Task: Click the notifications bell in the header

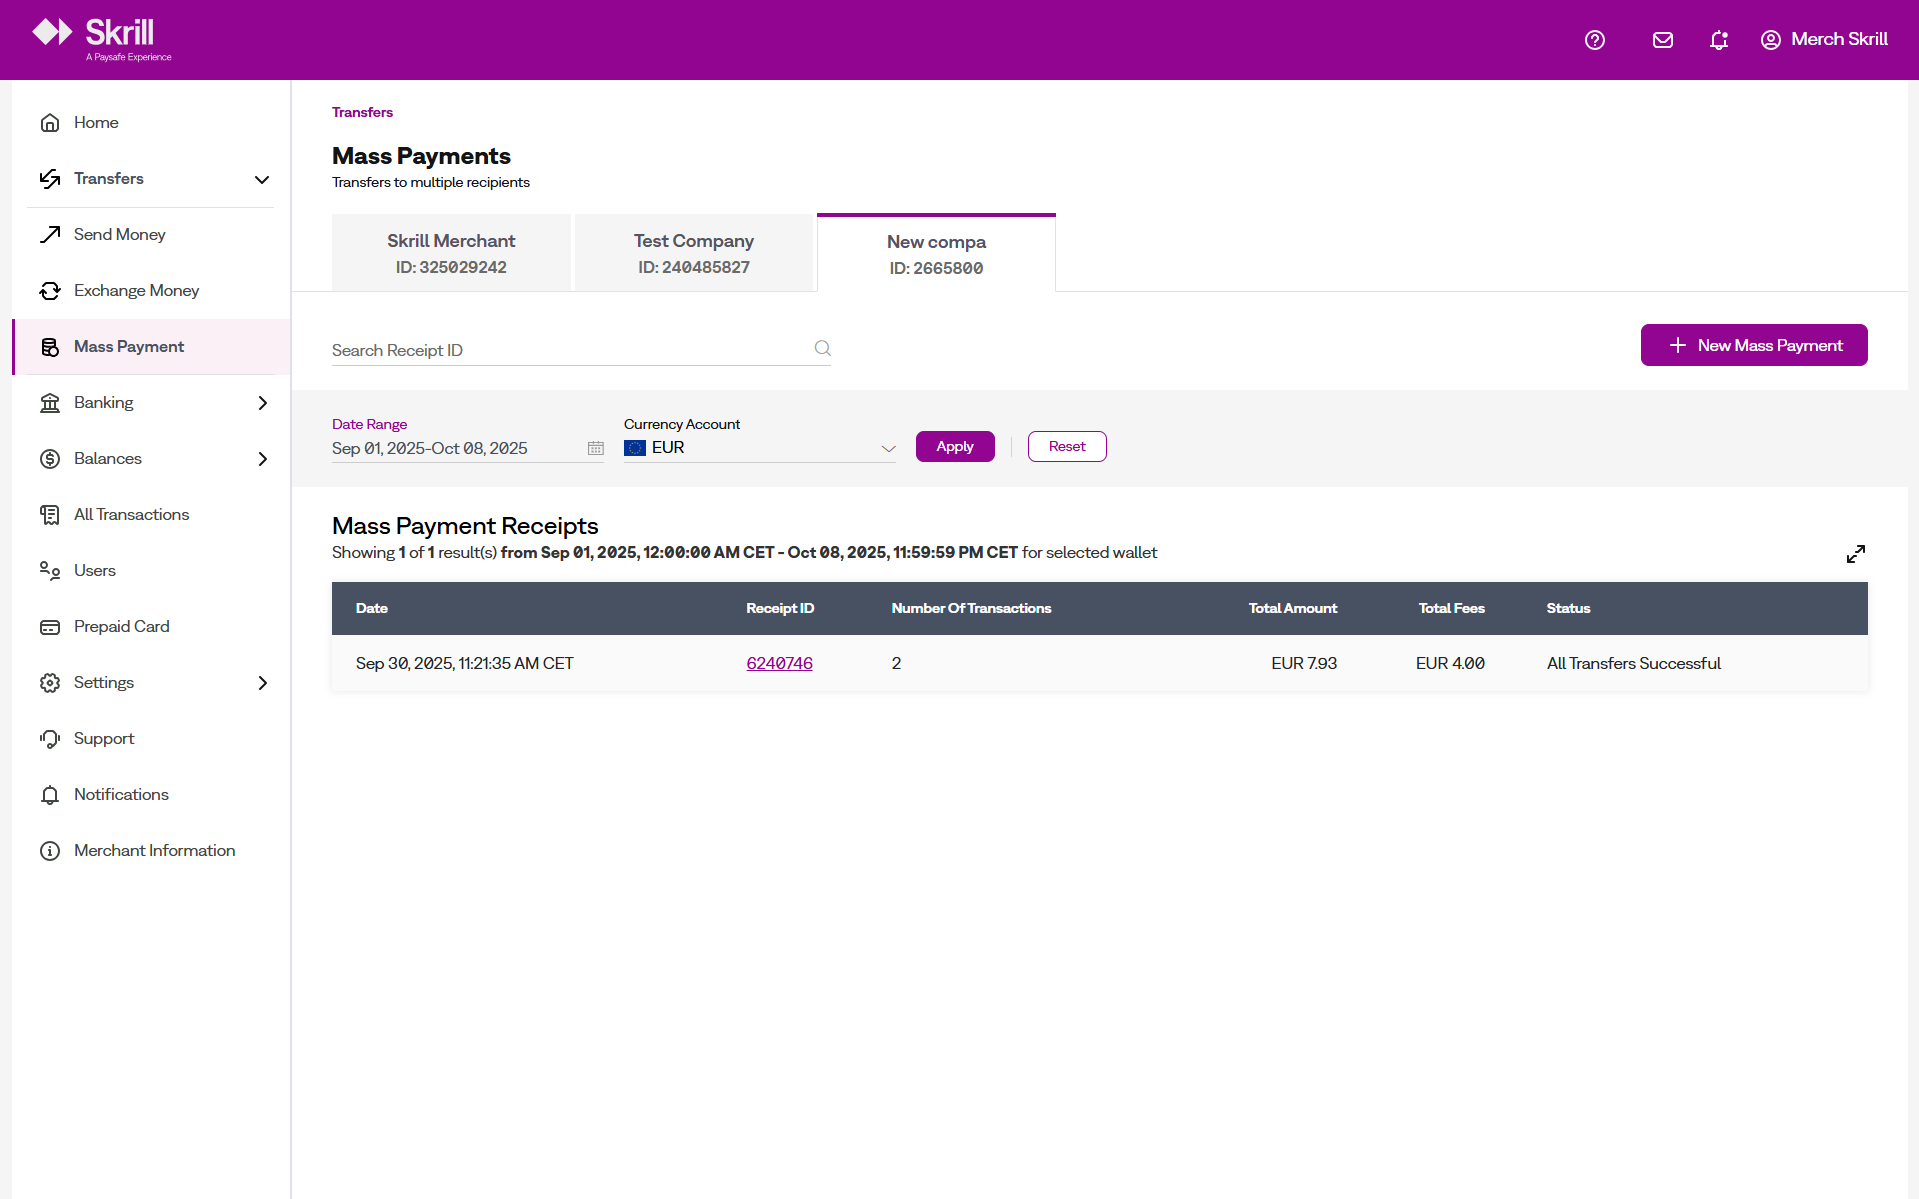Action: coord(1718,40)
